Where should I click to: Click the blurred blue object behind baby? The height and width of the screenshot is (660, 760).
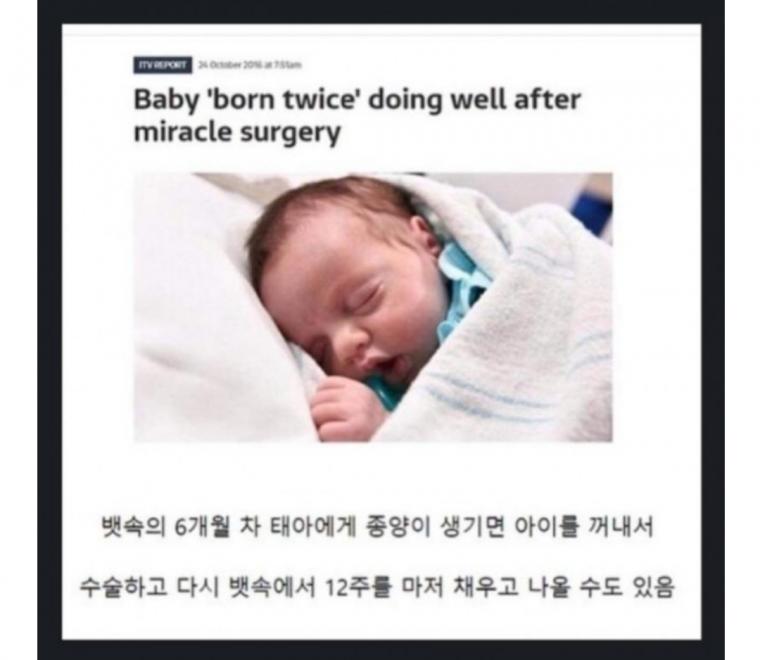click(x=591, y=209)
